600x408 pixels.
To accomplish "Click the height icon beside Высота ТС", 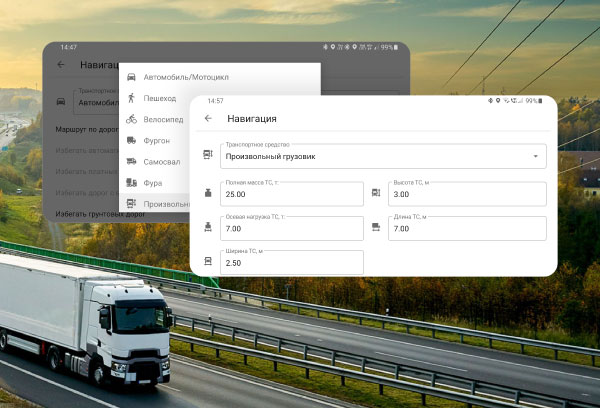I will point(376,193).
